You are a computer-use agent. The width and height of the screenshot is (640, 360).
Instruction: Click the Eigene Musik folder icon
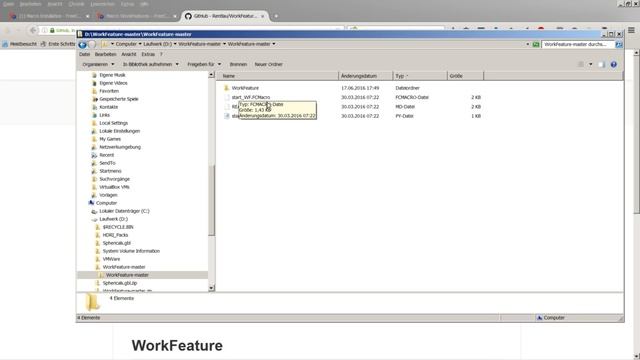(x=94, y=75)
